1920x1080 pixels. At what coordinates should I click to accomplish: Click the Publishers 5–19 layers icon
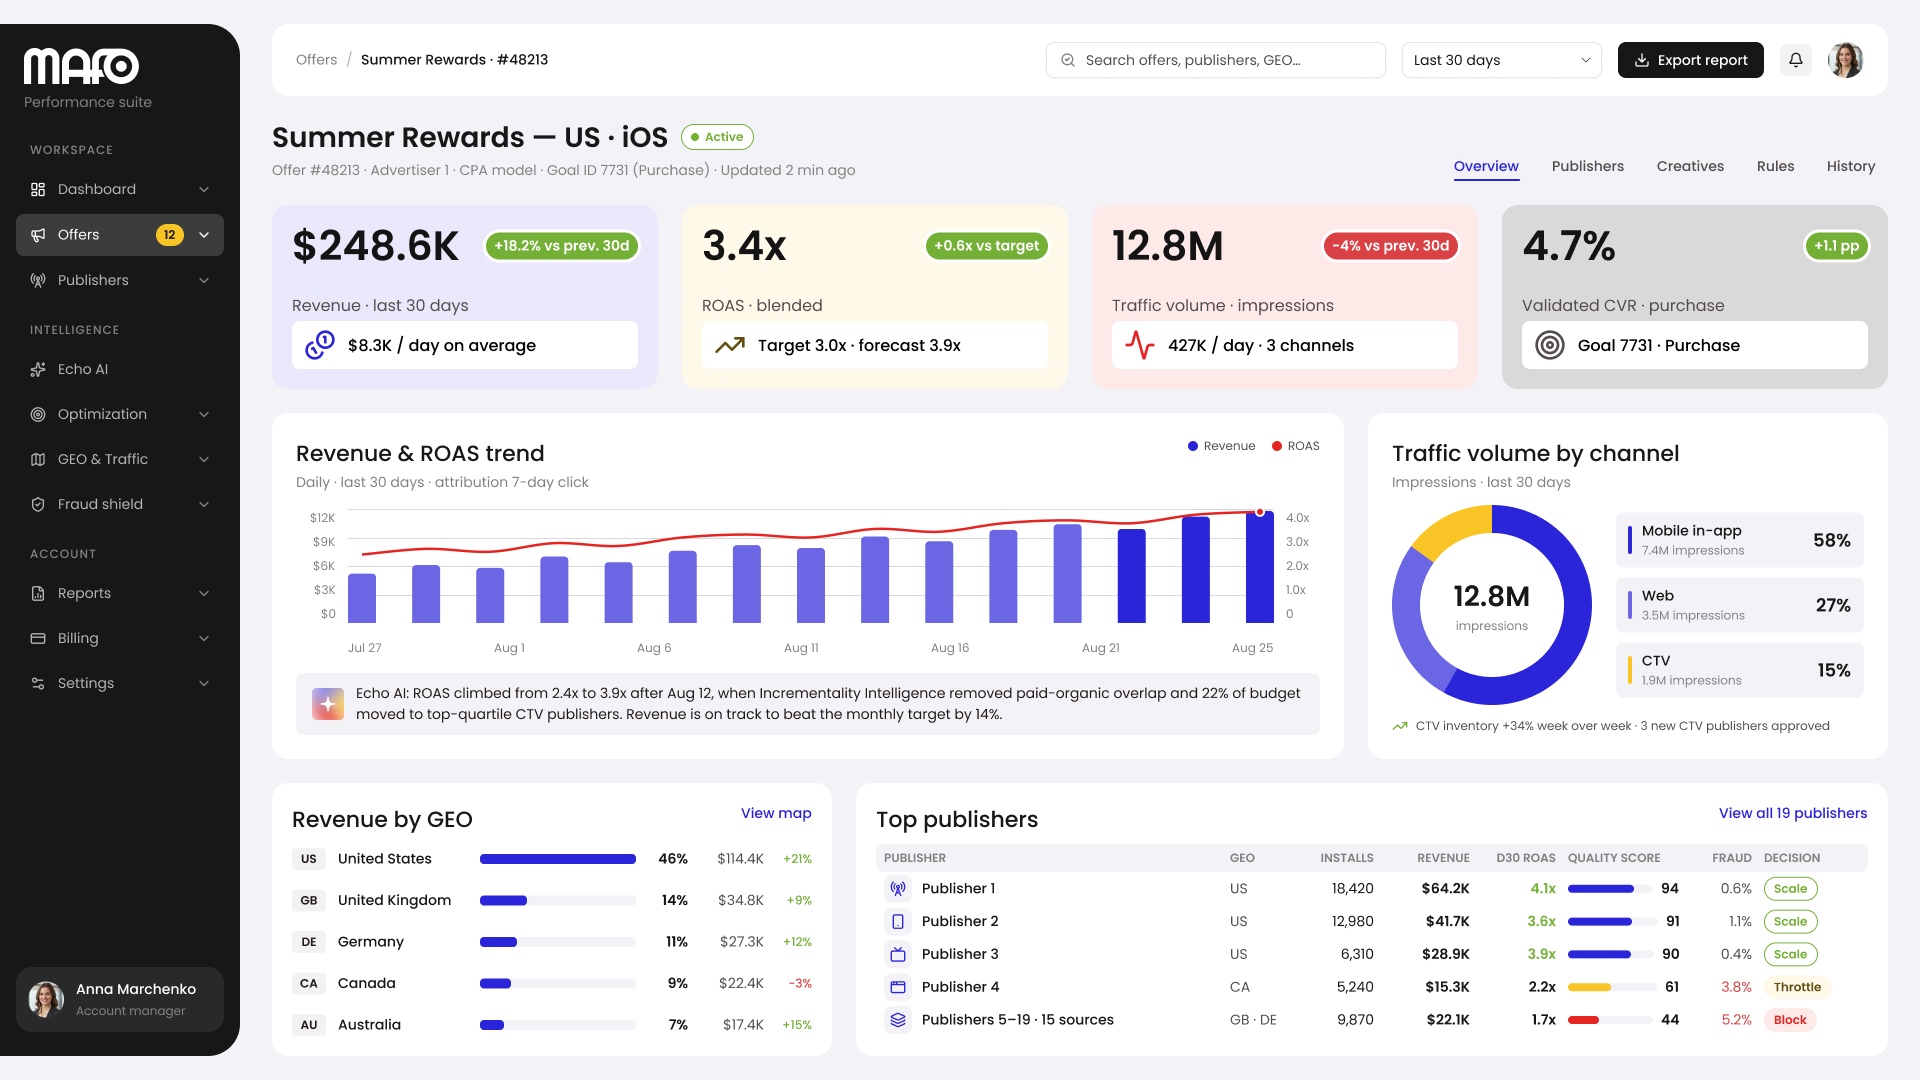click(x=898, y=1020)
